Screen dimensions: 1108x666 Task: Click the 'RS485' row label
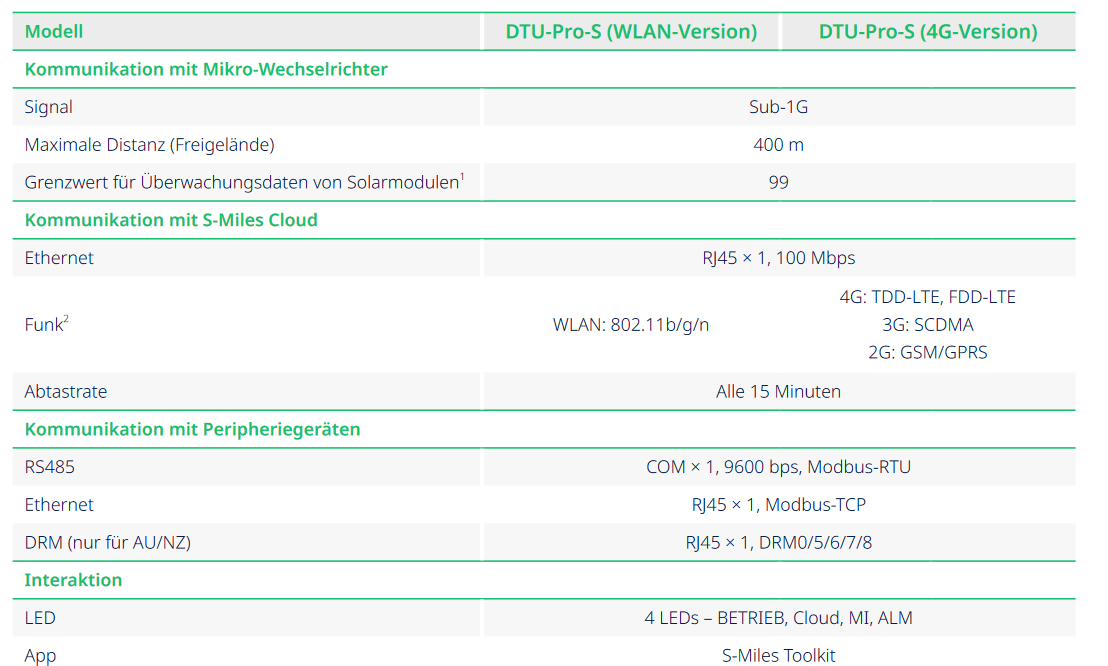(49, 467)
